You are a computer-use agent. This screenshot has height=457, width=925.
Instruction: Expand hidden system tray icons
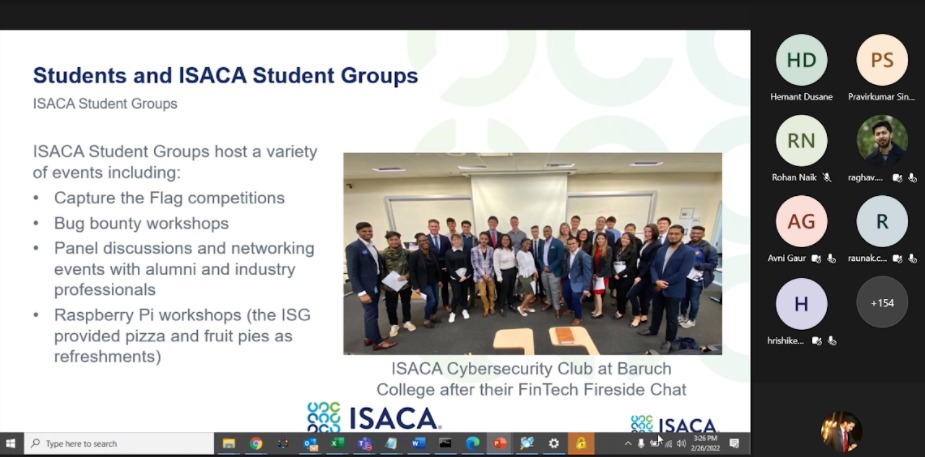coord(628,443)
